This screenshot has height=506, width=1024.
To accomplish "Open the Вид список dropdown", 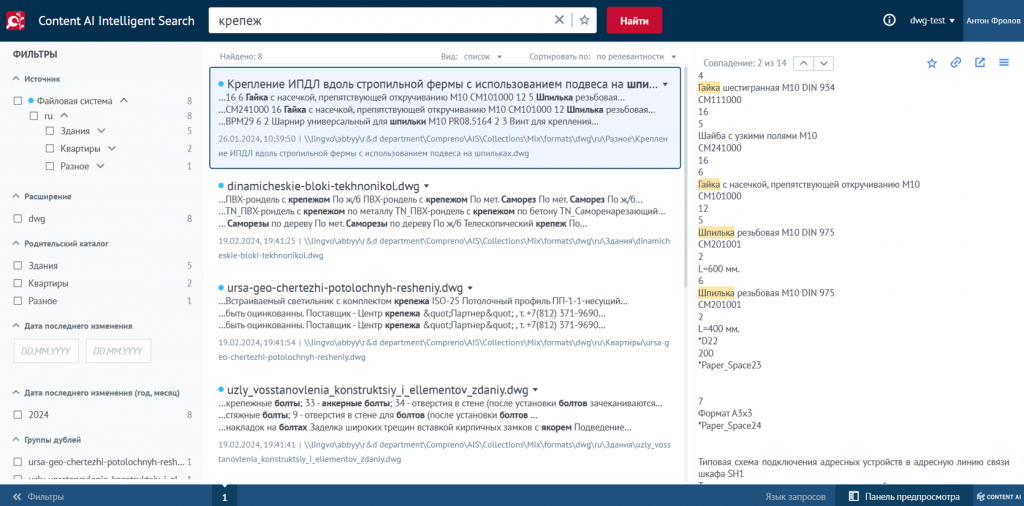I will (482, 57).
